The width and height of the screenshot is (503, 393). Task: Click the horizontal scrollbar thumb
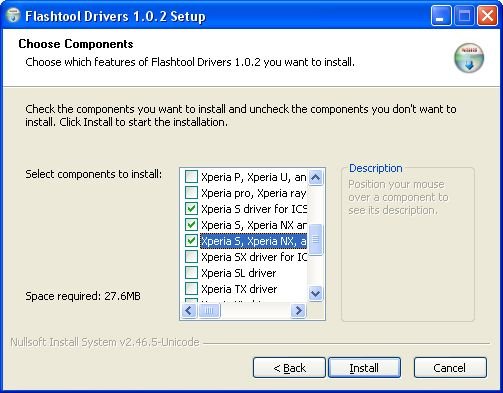click(x=209, y=311)
